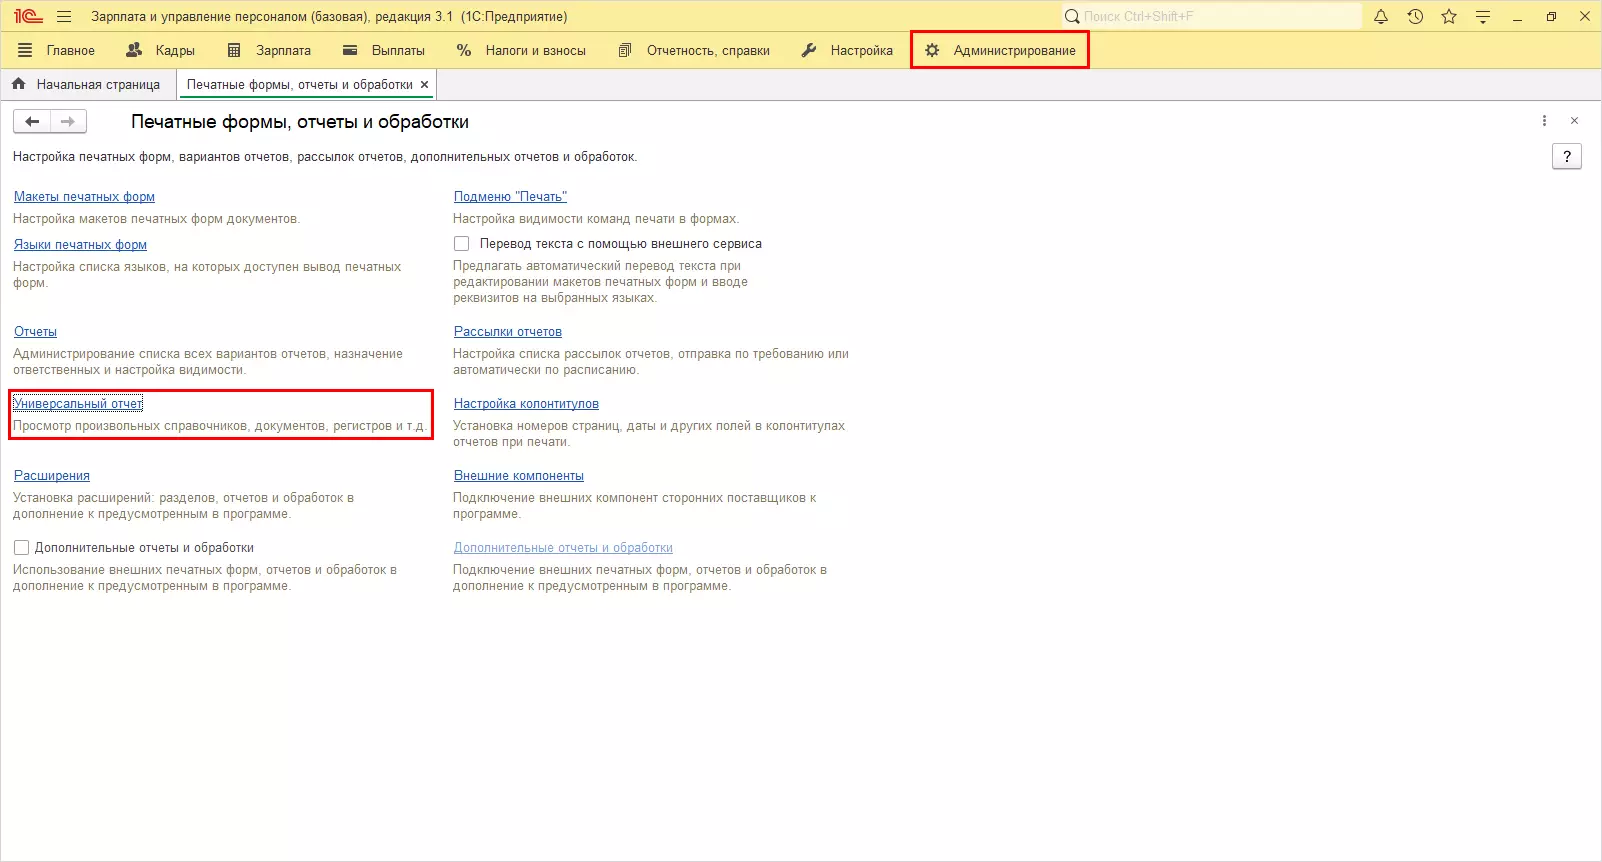Open Настройка колонтитулов link
The image size is (1602, 862).
[x=526, y=404]
